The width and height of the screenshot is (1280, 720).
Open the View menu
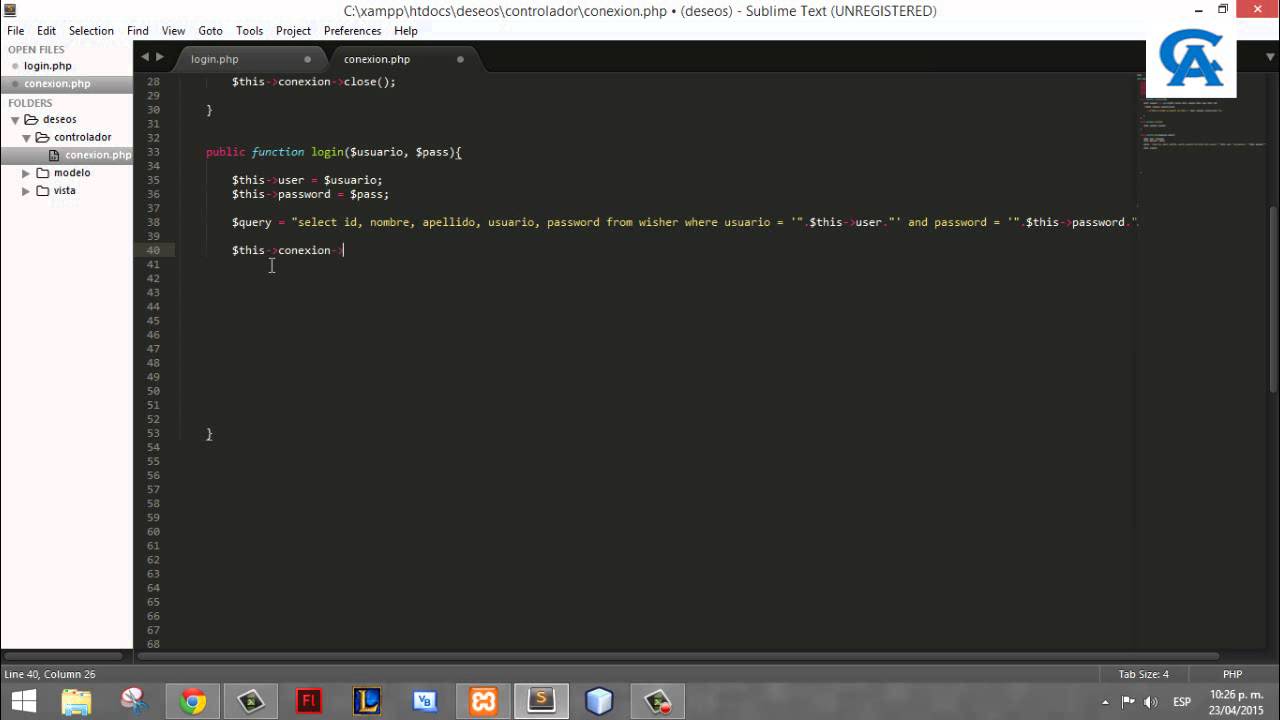pyautogui.click(x=173, y=31)
